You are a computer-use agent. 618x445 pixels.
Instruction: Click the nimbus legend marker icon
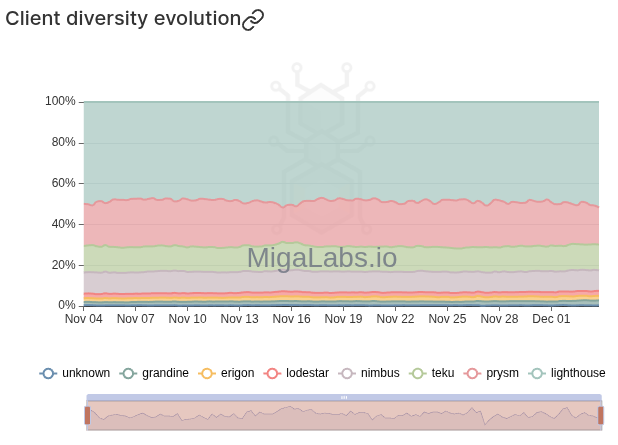click(347, 373)
